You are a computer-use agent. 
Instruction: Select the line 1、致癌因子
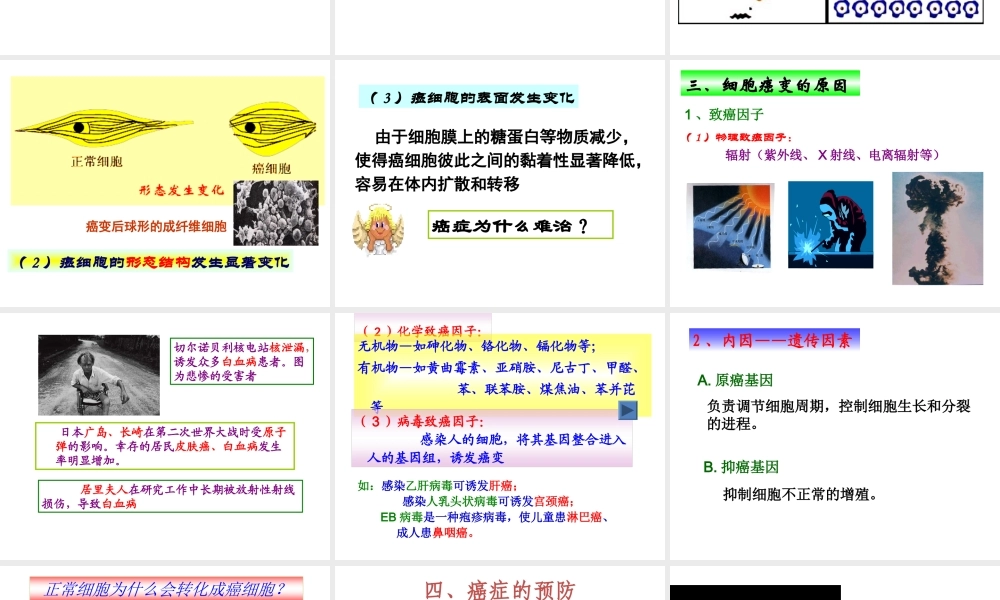pyautogui.click(x=724, y=115)
